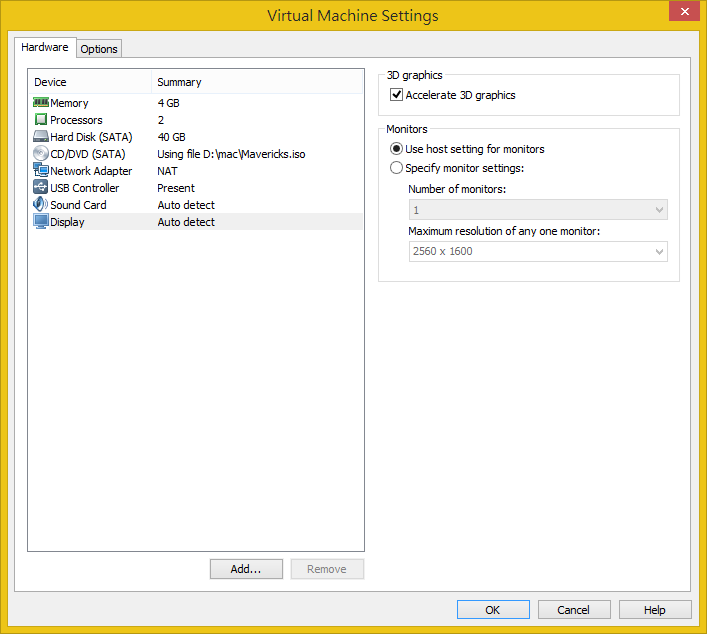
Task: Click Display's Auto detect summary
Action: (186, 222)
